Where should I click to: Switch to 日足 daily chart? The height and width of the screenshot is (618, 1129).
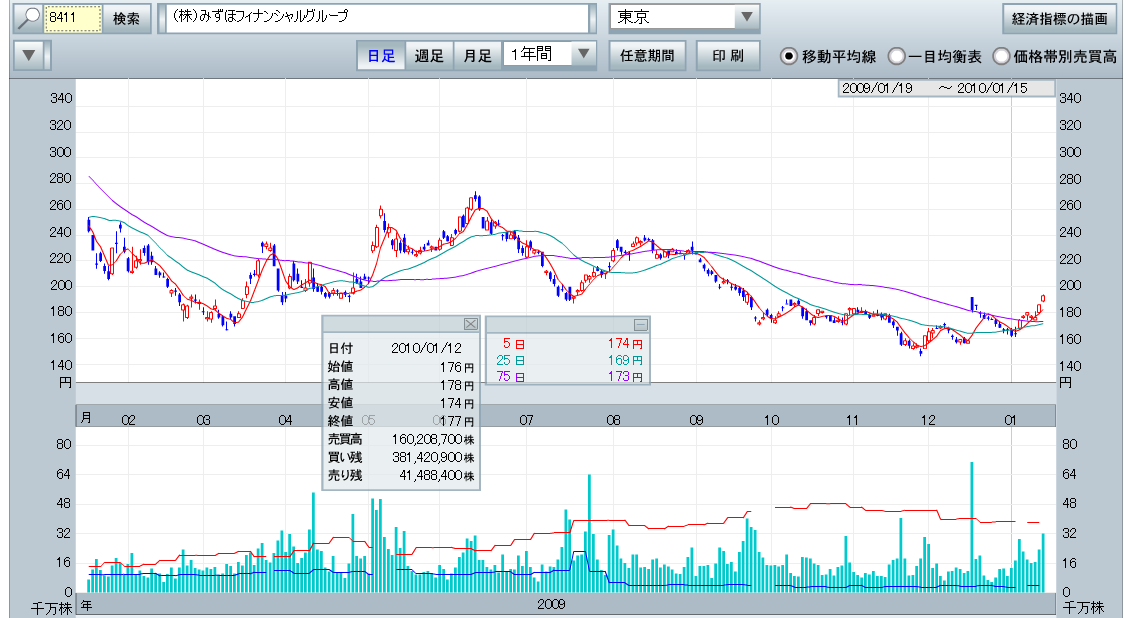click(381, 56)
